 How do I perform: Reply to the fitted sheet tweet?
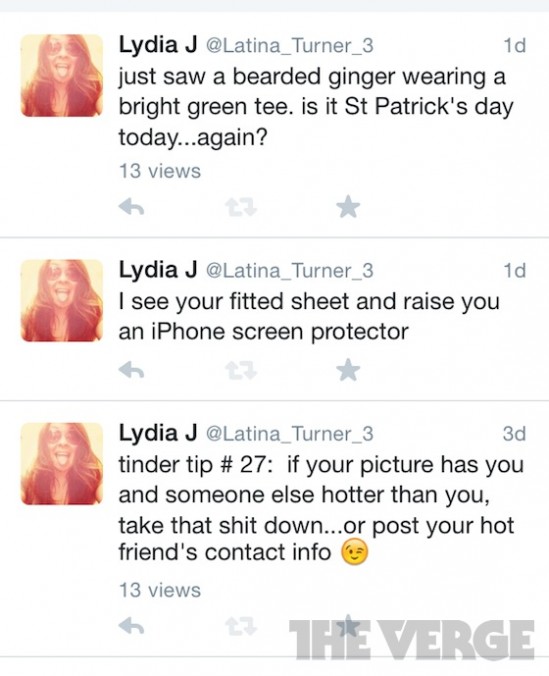pos(132,370)
